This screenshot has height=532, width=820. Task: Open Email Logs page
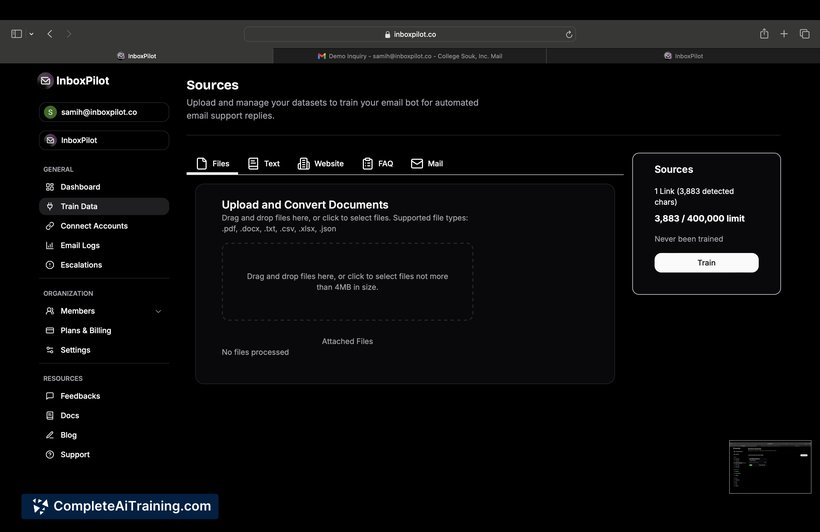tap(104, 245)
